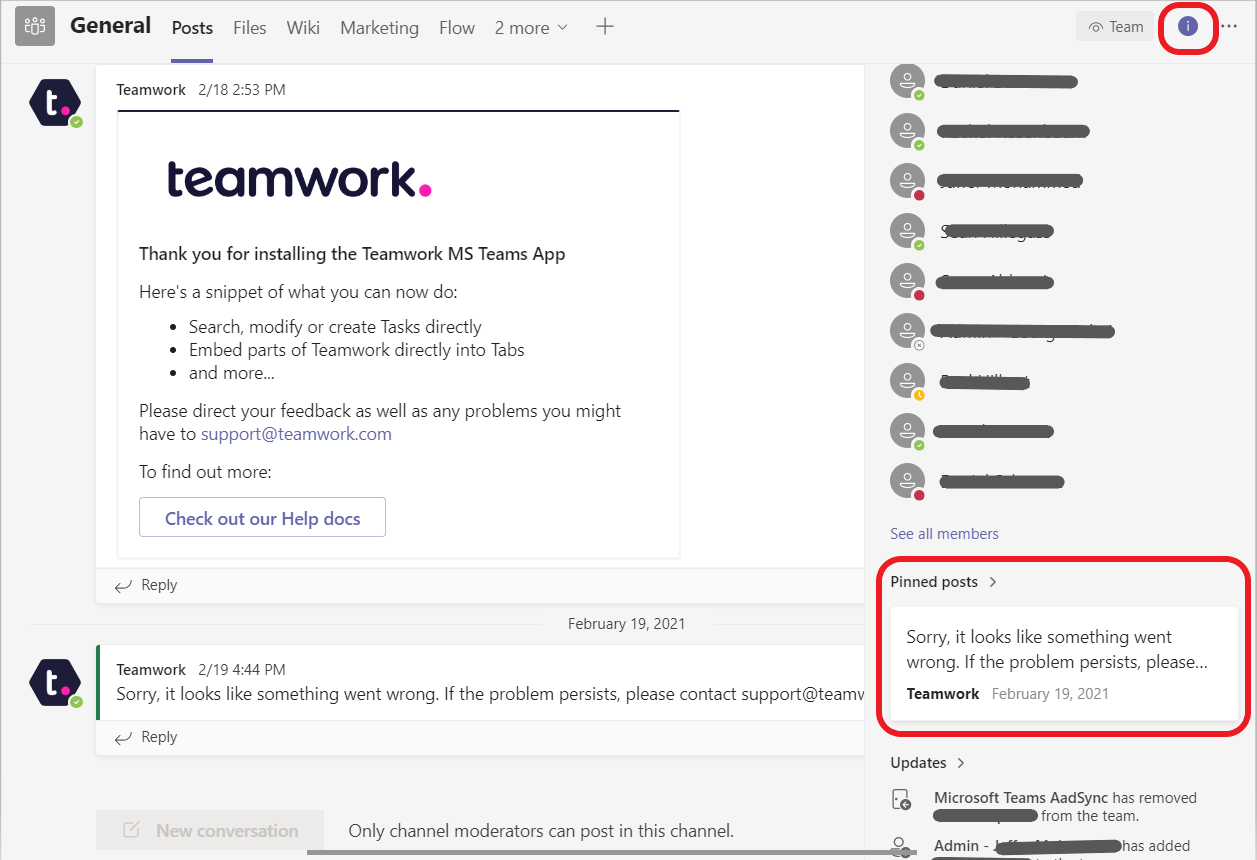The width and height of the screenshot is (1257, 860).
Task: Click the Teamwork avatar on the 2/18 post
Action: (55, 103)
